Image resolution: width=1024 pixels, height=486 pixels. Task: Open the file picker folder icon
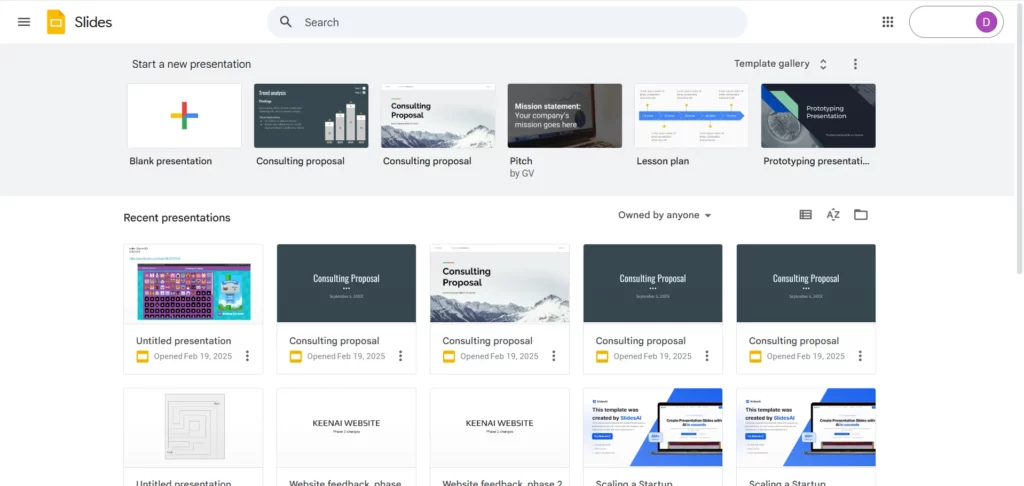pos(860,215)
